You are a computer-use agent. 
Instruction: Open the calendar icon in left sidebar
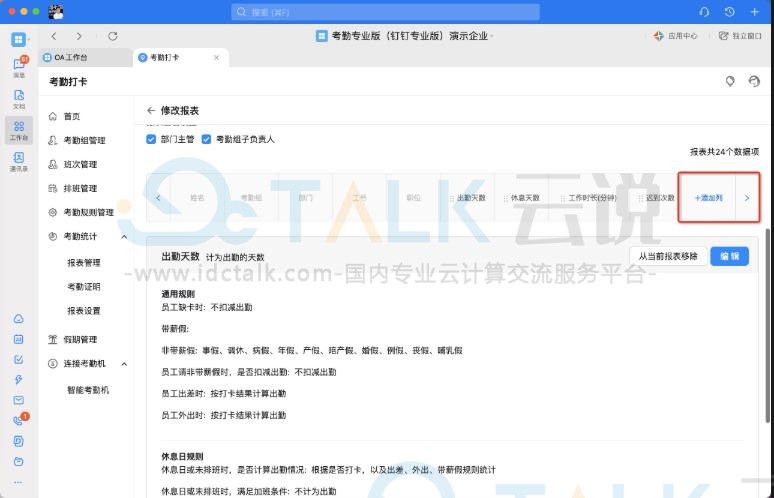pyautogui.click(x=18, y=339)
